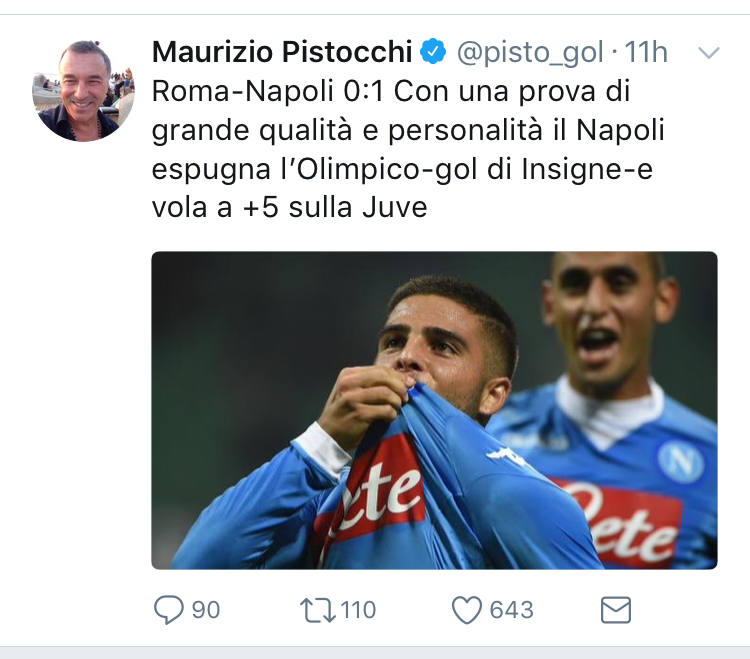Click the @pisto_gol handle
750x659 pixels.
click(530, 51)
